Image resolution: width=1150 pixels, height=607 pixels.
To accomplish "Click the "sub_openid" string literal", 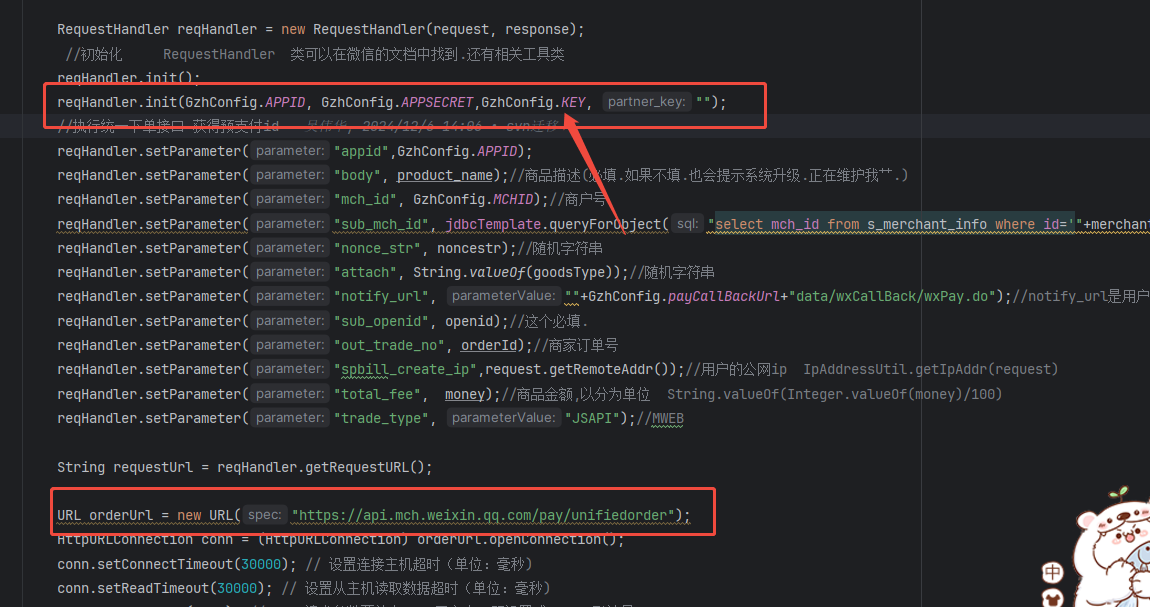I will [381, 321].
